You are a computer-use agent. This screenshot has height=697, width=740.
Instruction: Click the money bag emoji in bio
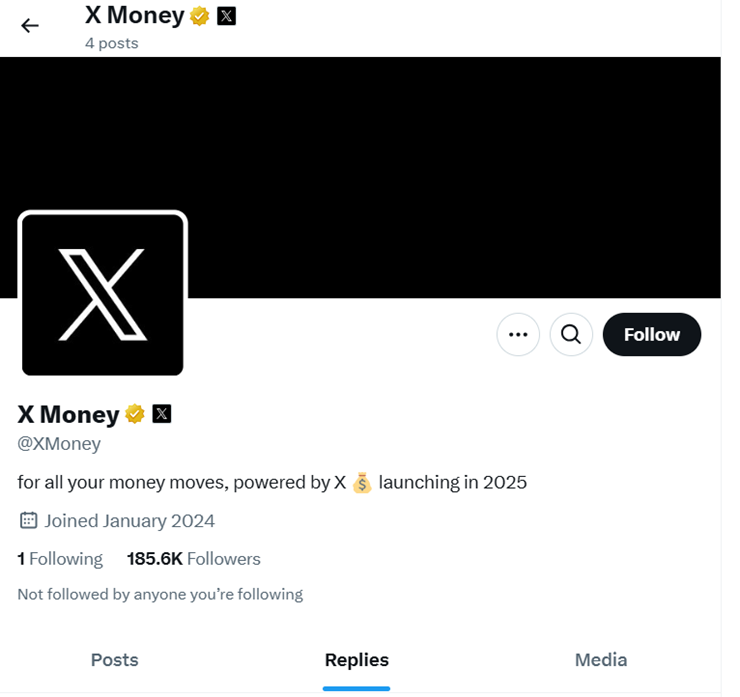point(361,483)
